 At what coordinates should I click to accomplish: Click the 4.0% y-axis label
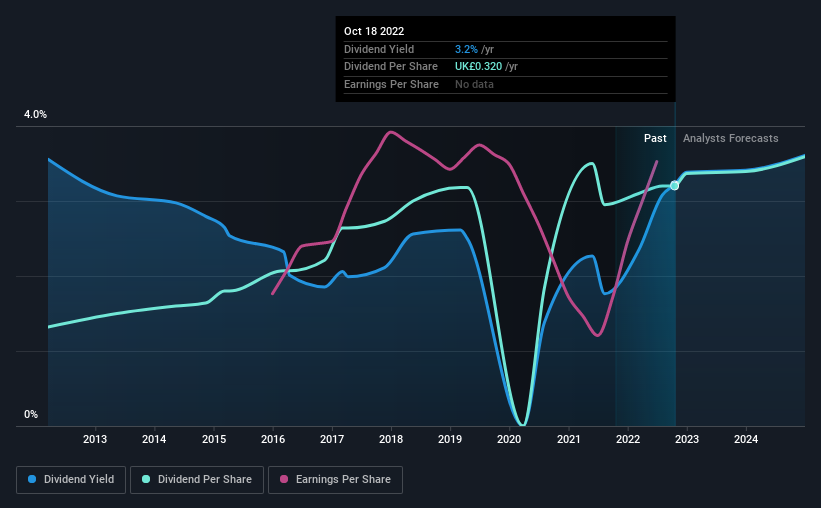[35, 115]
